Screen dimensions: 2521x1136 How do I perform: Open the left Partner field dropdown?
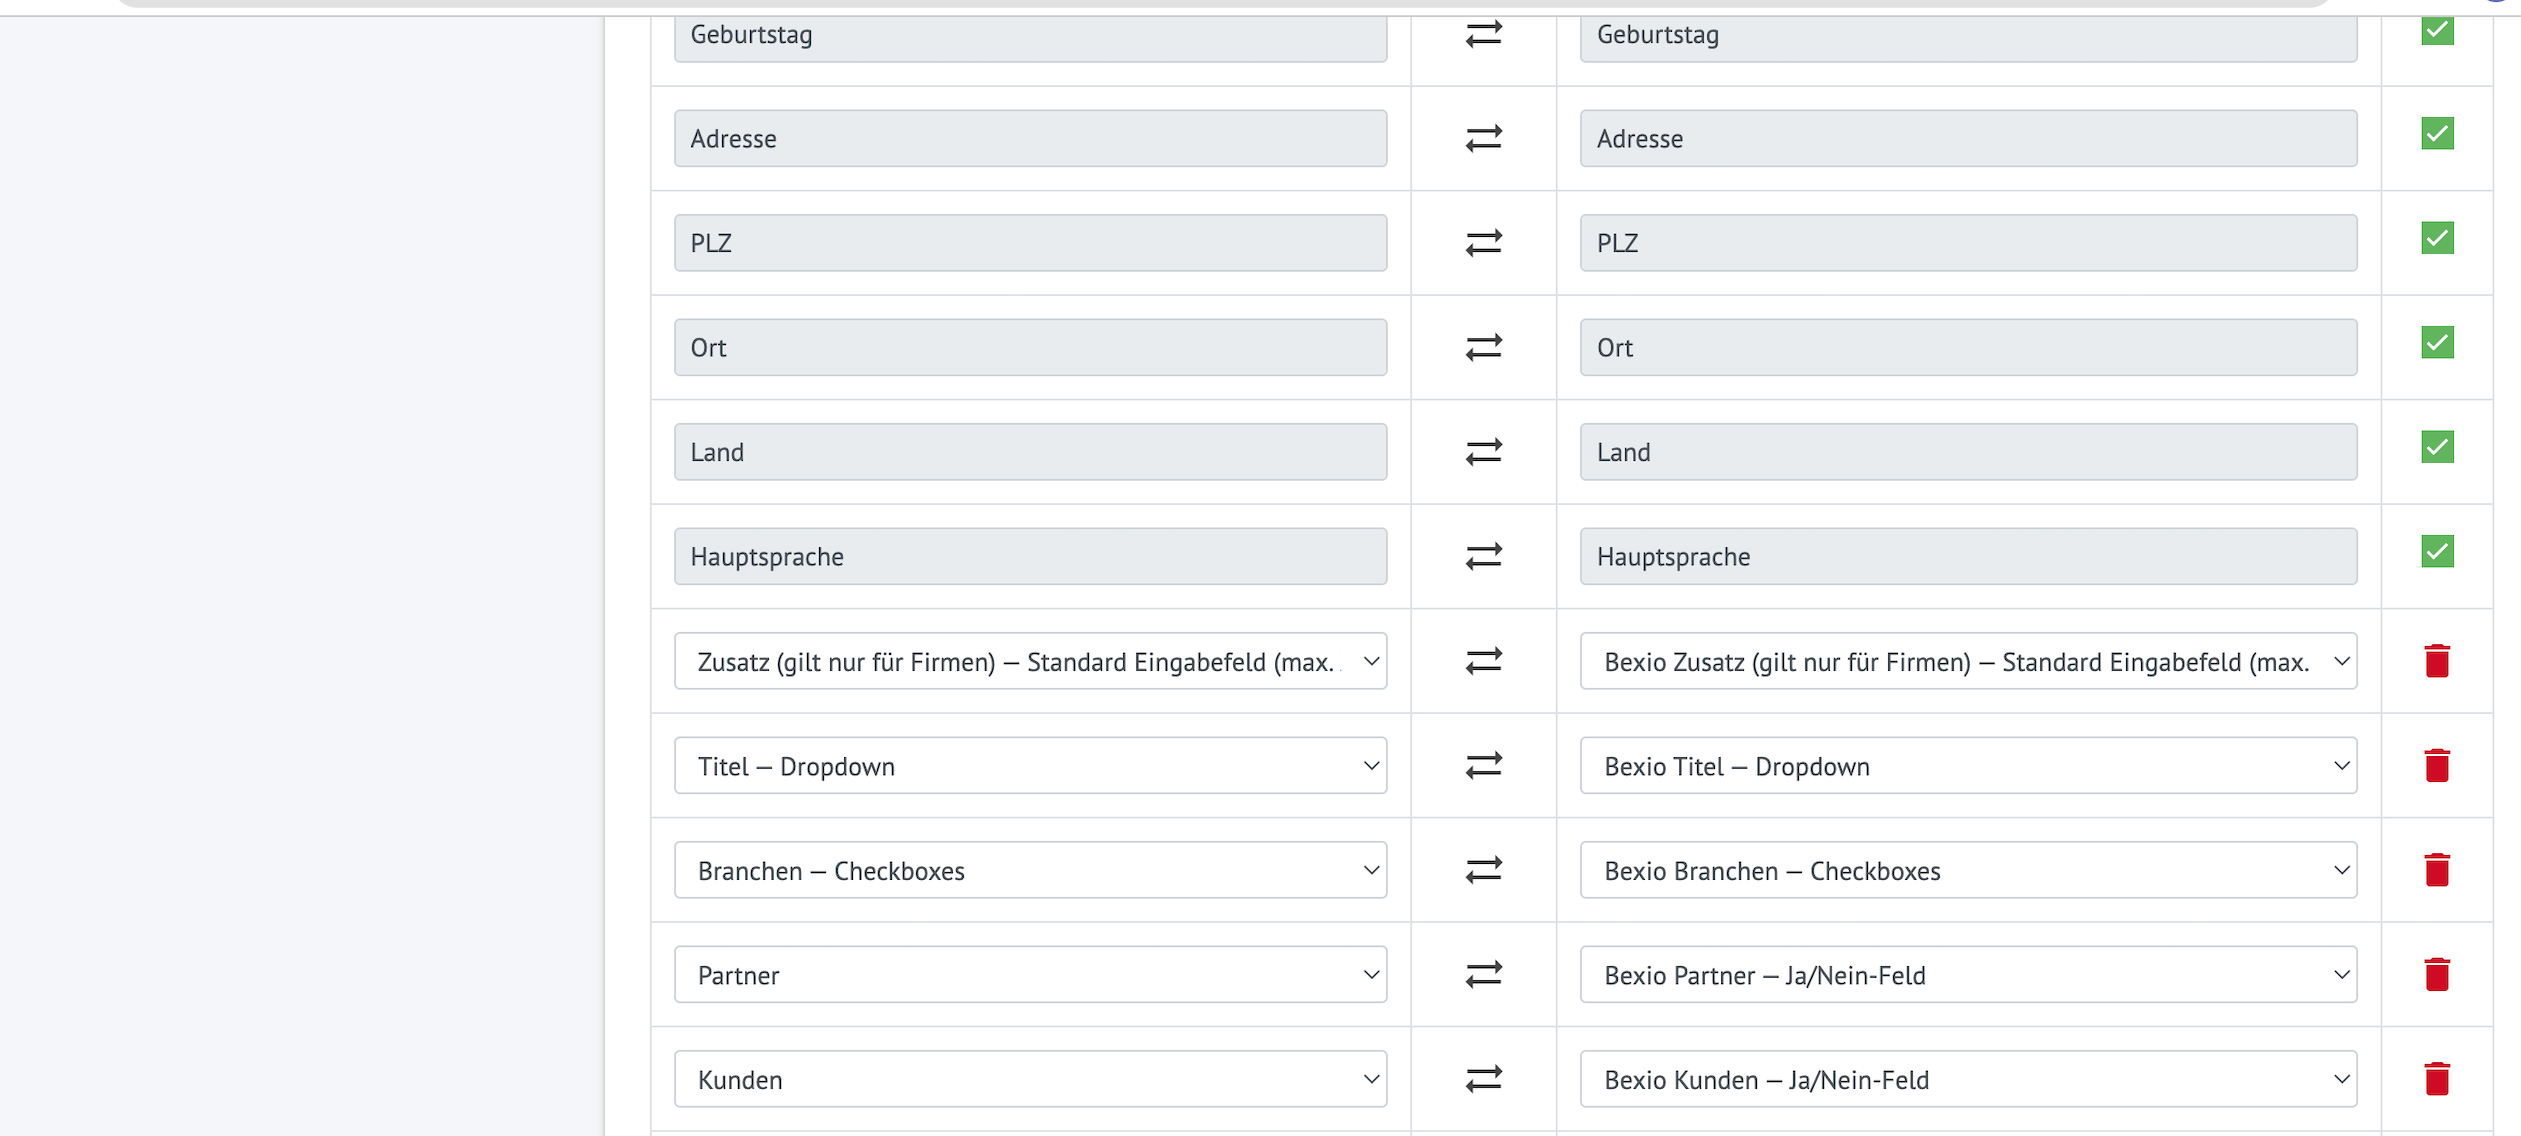[x=1030, y=975]
